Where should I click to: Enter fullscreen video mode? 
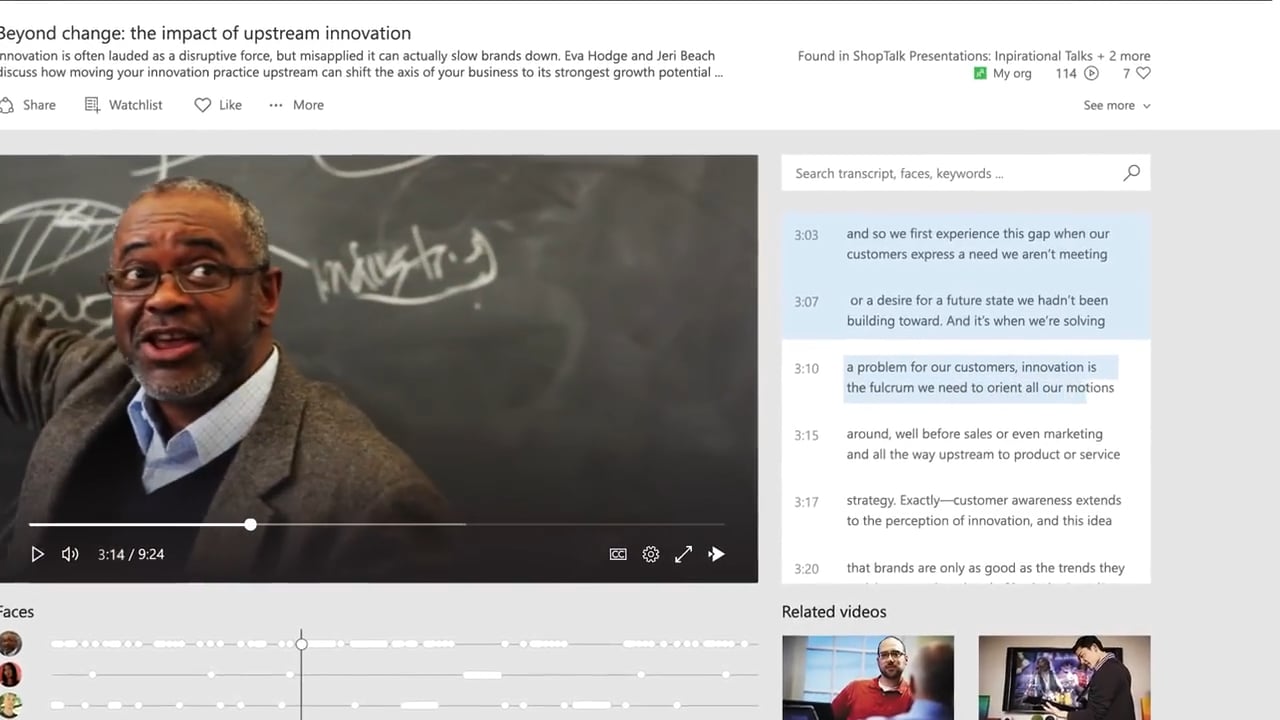(684, 554)
